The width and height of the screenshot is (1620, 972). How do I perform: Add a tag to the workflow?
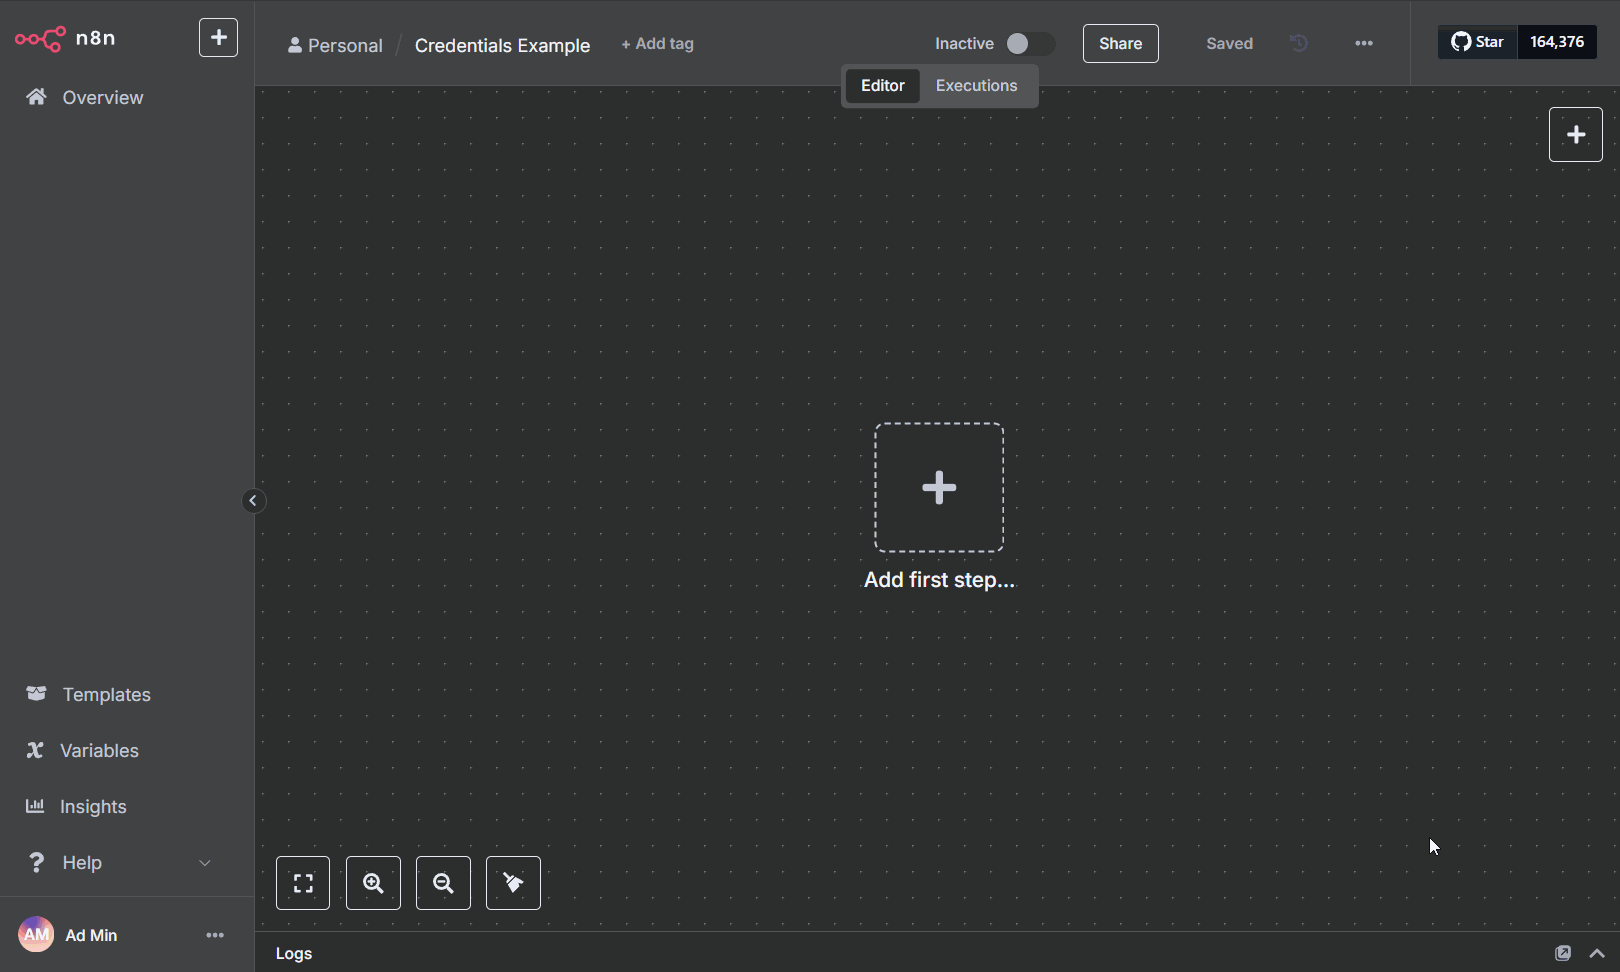(657, 44)
